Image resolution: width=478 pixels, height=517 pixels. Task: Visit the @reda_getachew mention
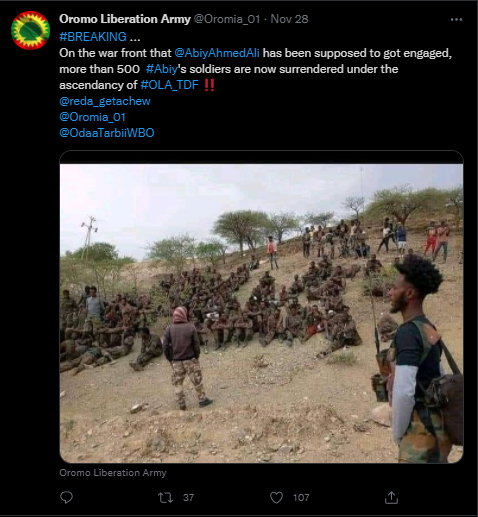click(x=105, y=101)
